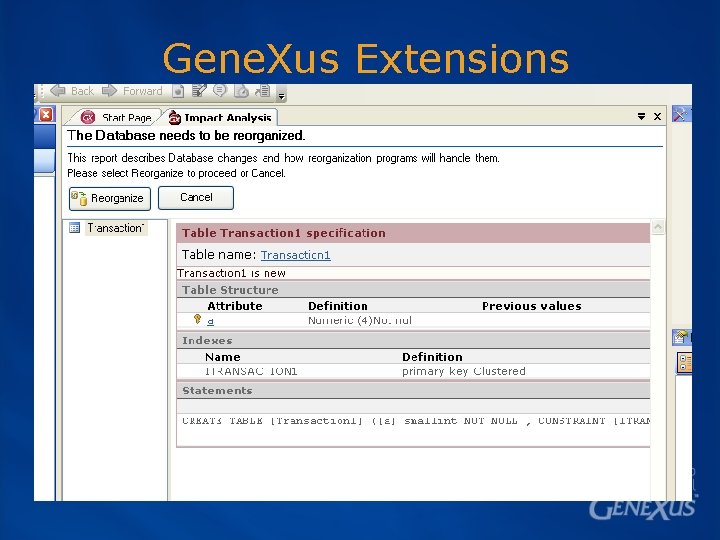Viewport: 720px width, 540px height.
Task: Click the 'Previous values' column header
Action: point(532,306)
